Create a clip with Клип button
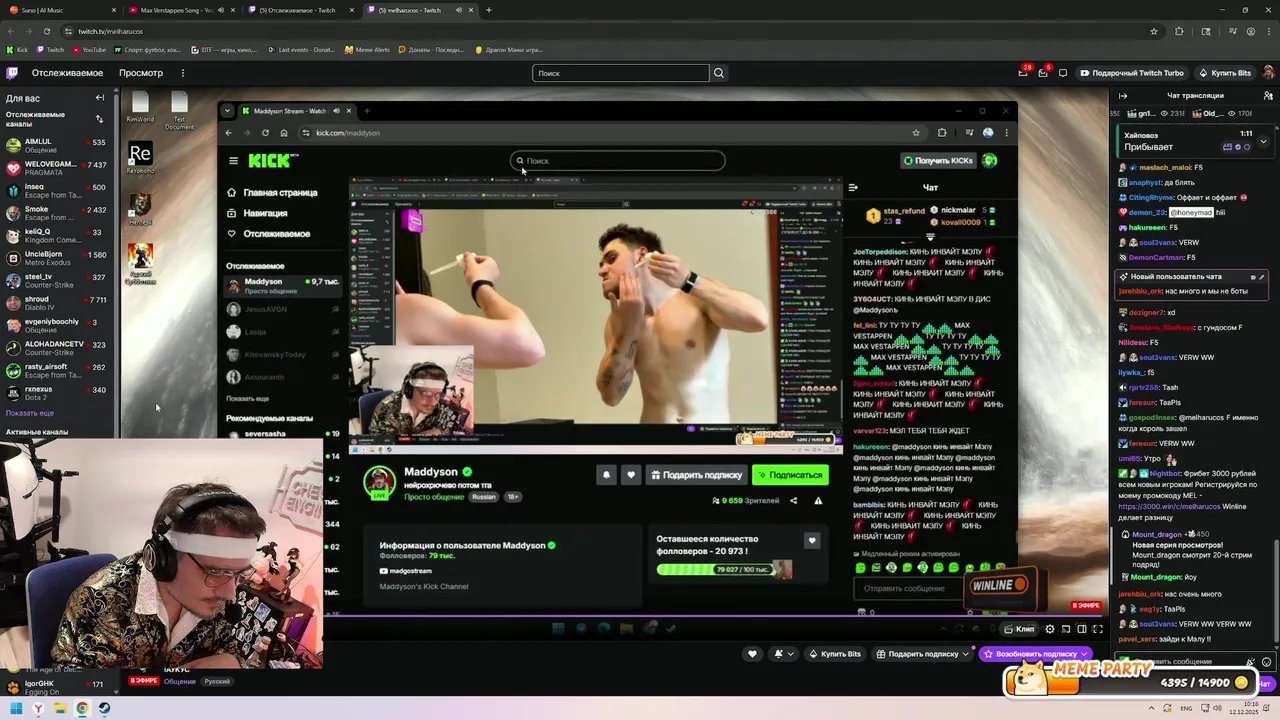1280x720 pixels. coord(1019,629)
